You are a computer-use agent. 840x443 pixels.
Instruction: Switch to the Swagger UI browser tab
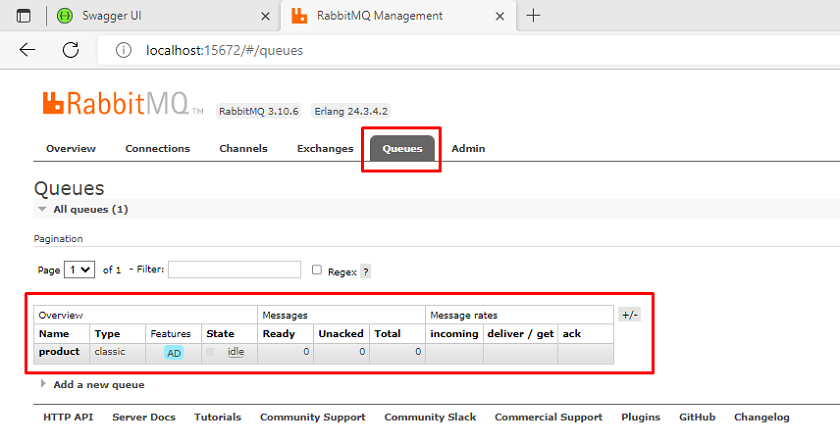[163, 16]
